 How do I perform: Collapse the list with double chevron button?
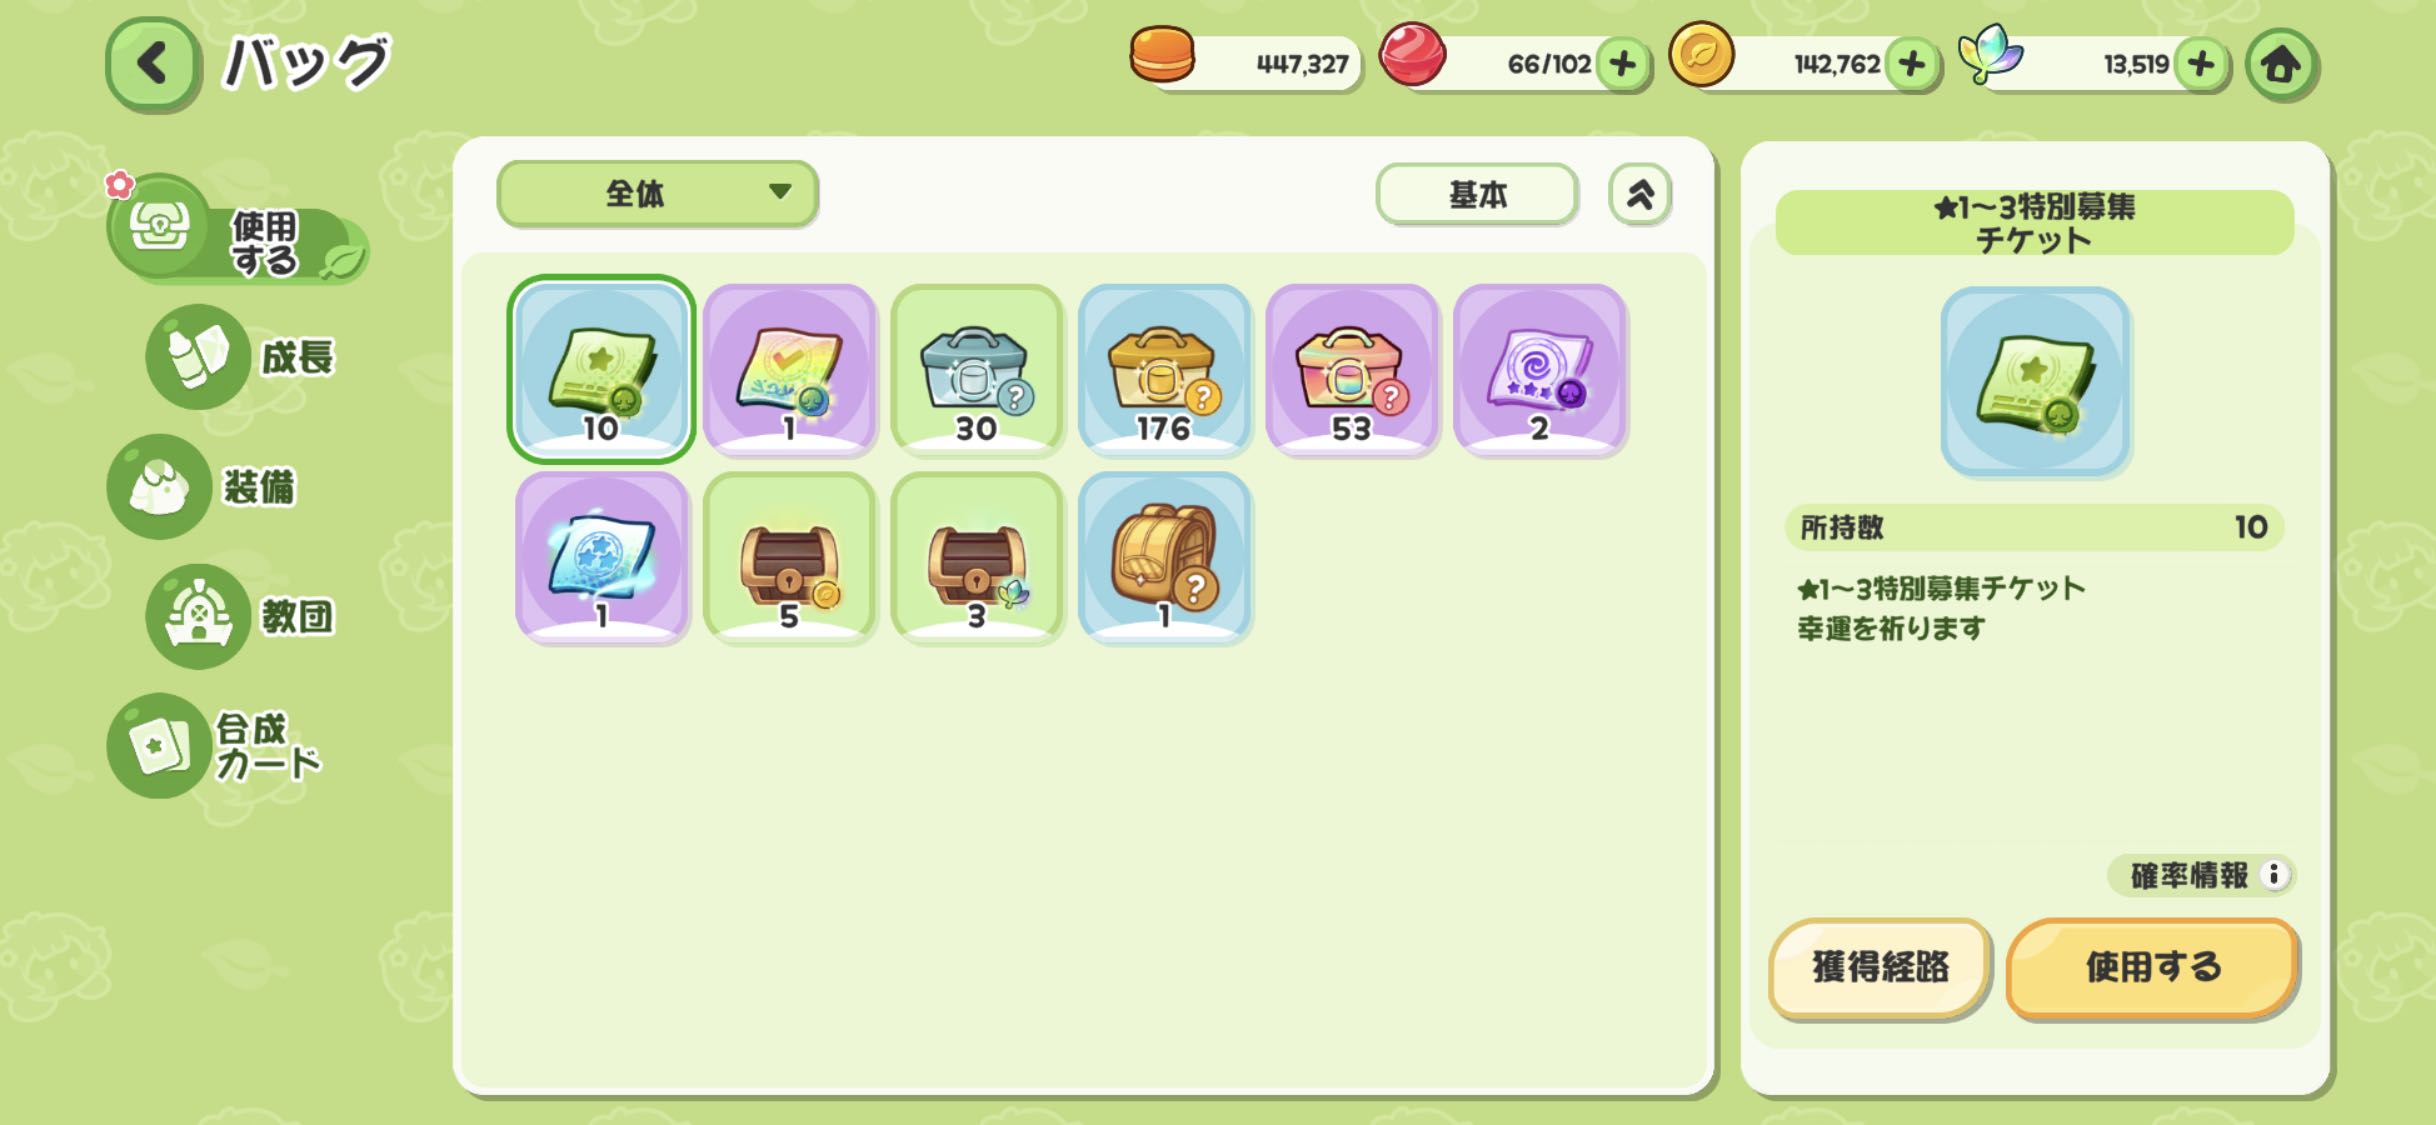[x=1639, y=194]
